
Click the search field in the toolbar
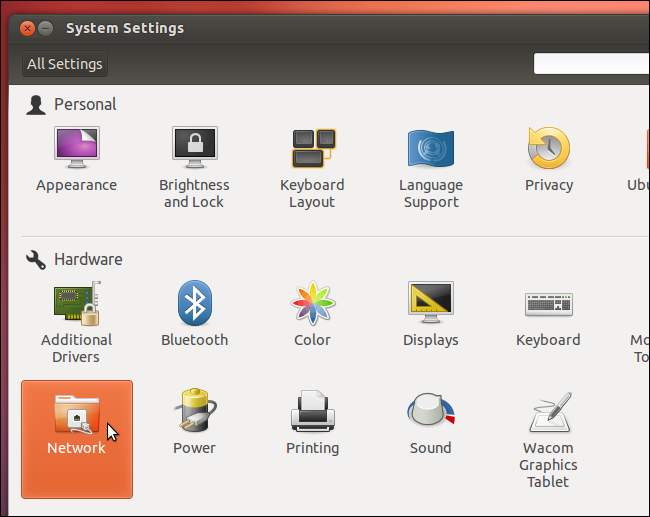(x=591, y=64)
